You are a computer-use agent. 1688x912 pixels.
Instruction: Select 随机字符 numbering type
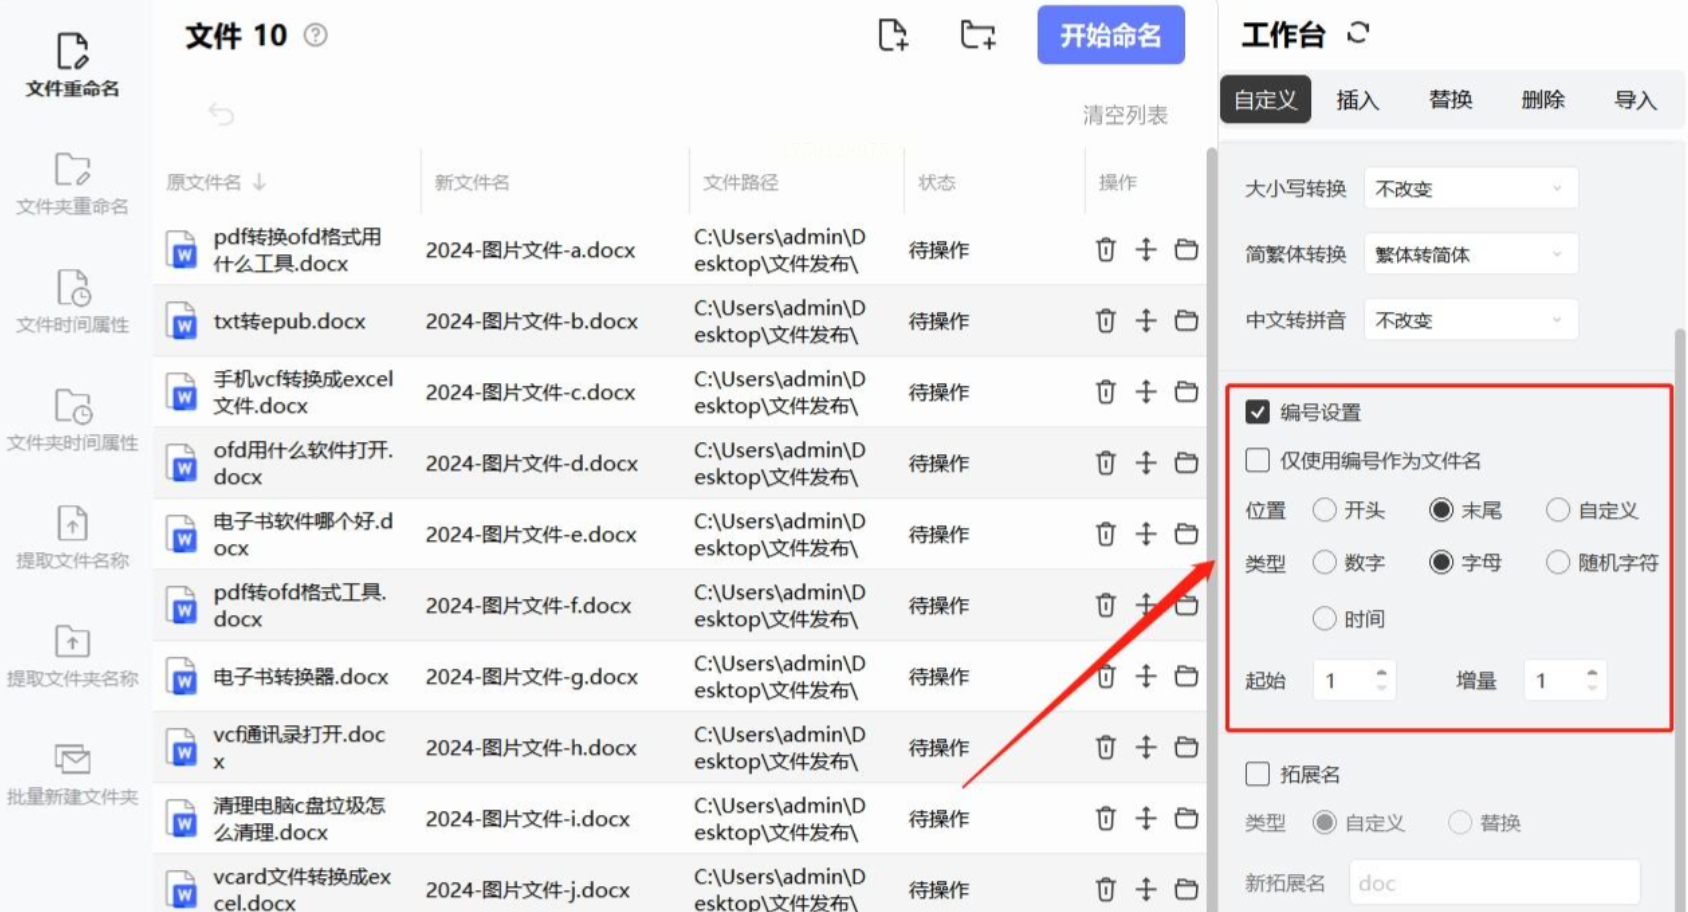[x=1558, y=563]
